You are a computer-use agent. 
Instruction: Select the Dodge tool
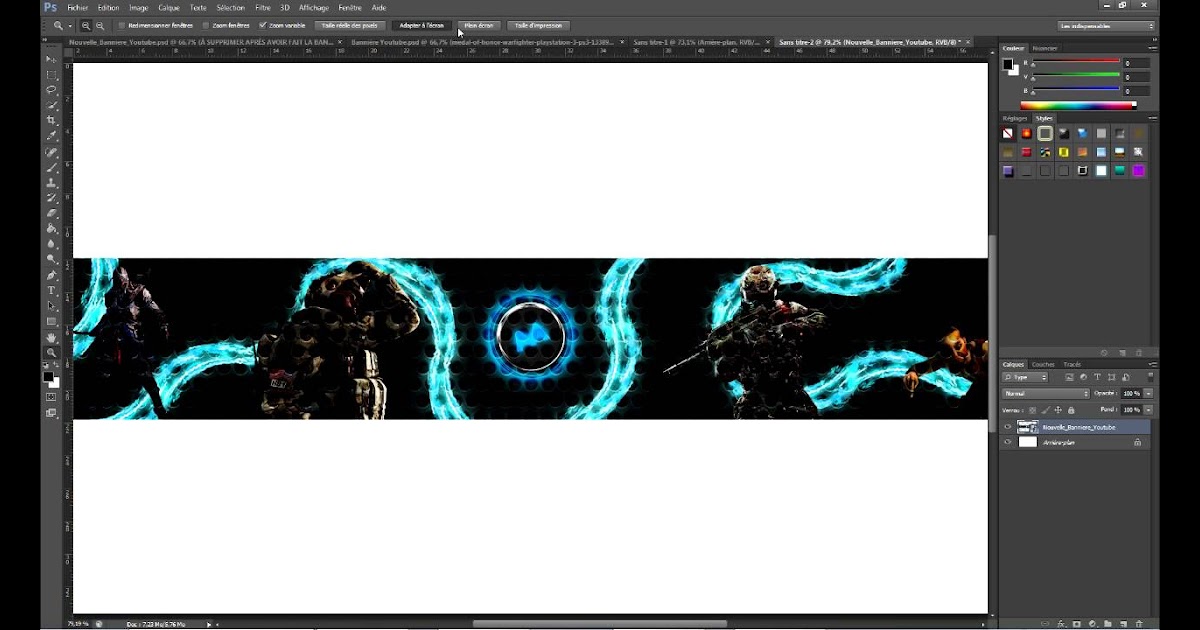pyautogui.click(x=52, y=259)
